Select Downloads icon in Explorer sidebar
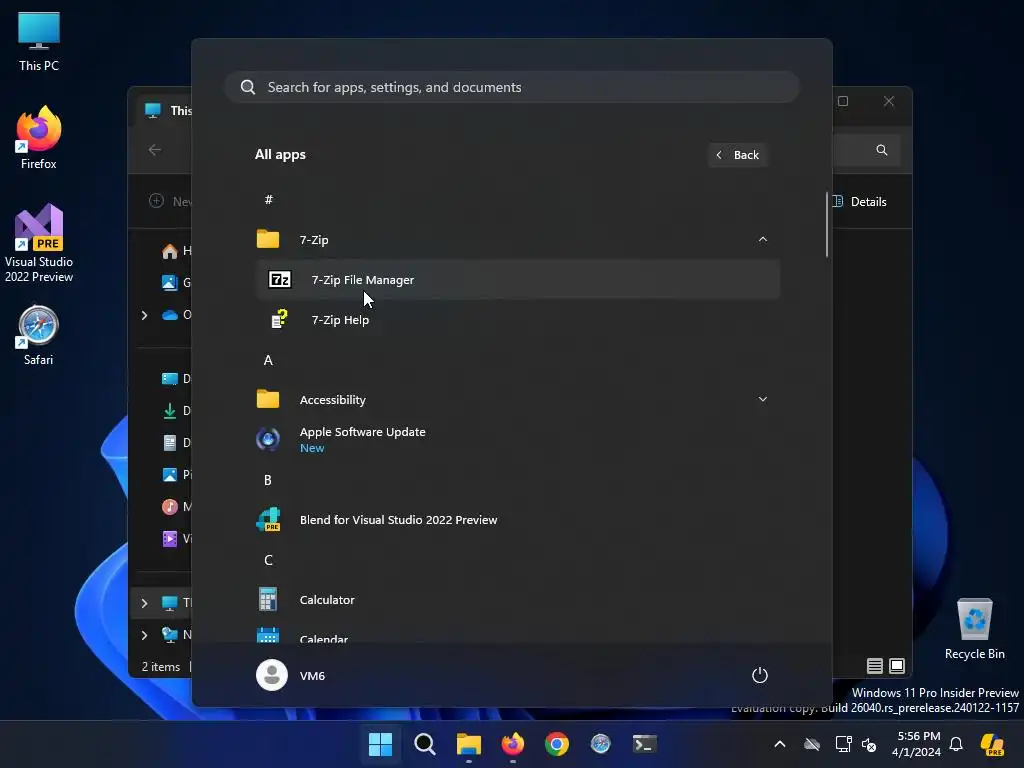Image resolution: width=1024 pixels, height=768 pixels. (170, 411)
